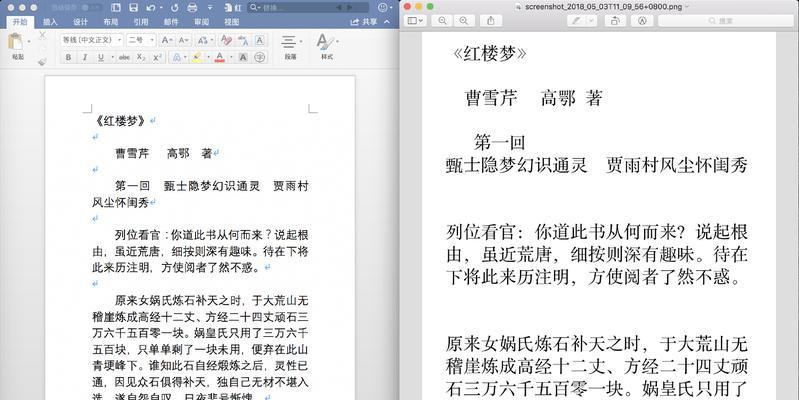This screenshot has height=400, width=799.
Task: Switch to the 引用 tab
Action: [x=141, y=22]
